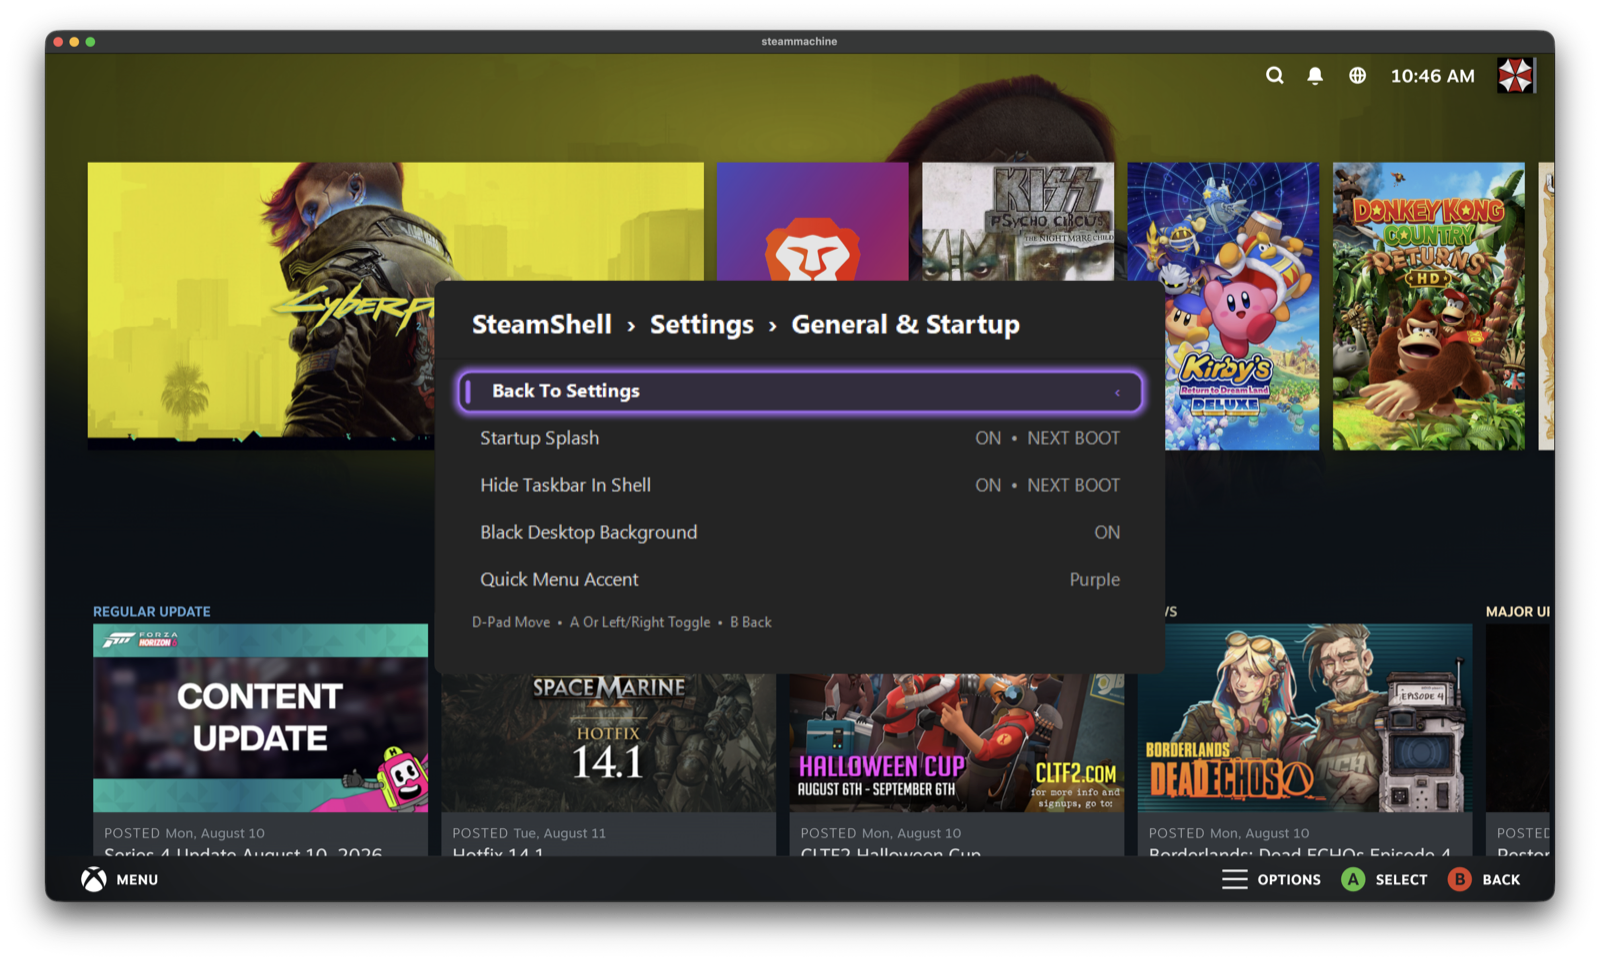This screenshot has height=961, width=1600.
Task: Click the macOS window close button
Action: 58,42
